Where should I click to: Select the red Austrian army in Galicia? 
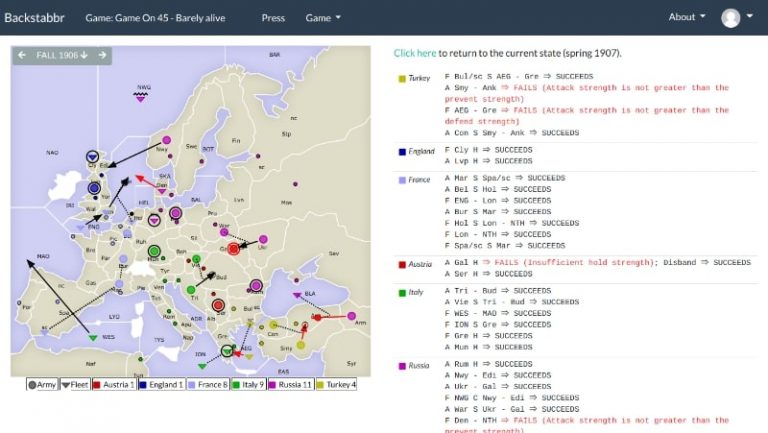(x=233, y=248)
